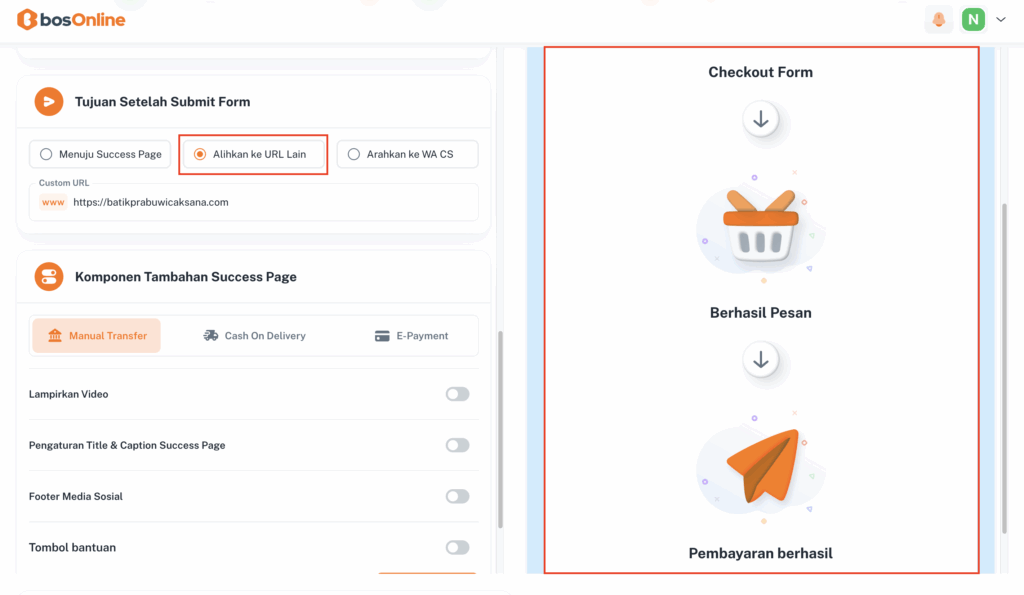Switch to the Cash On Delivery tab

coord(254,336)
